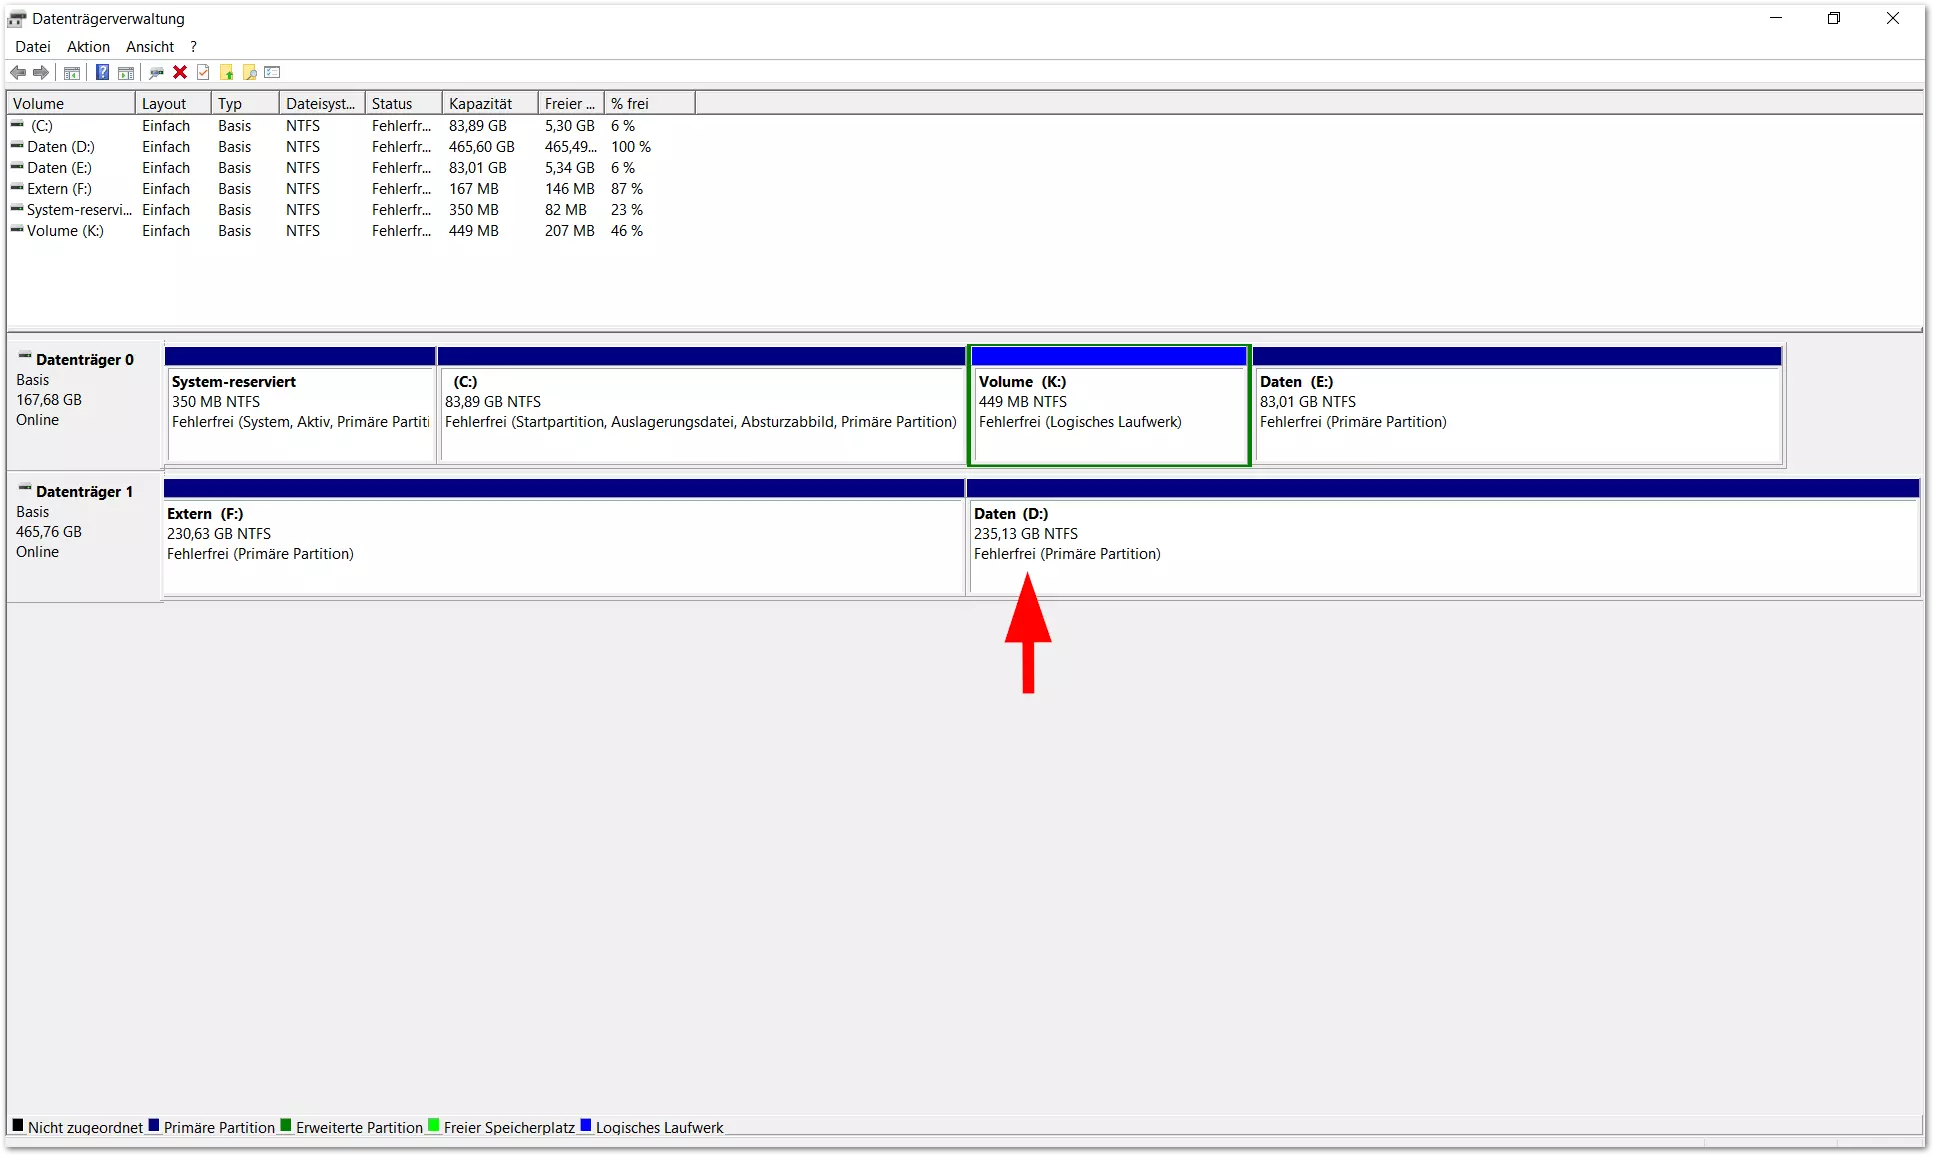Sort by the Volume column header

70,103
